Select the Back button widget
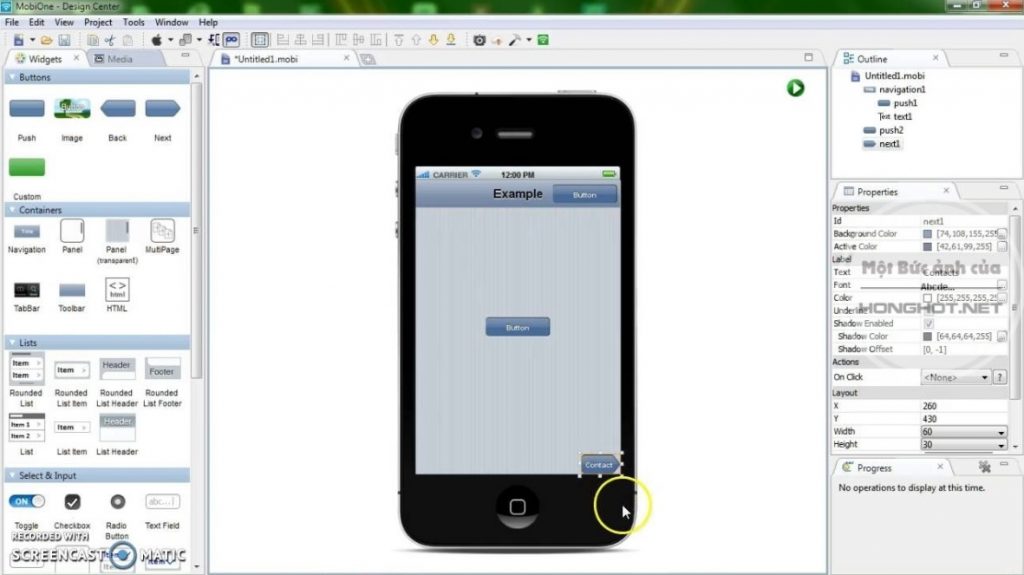This screenshot has width=1024, height=575. pos(118,108)
